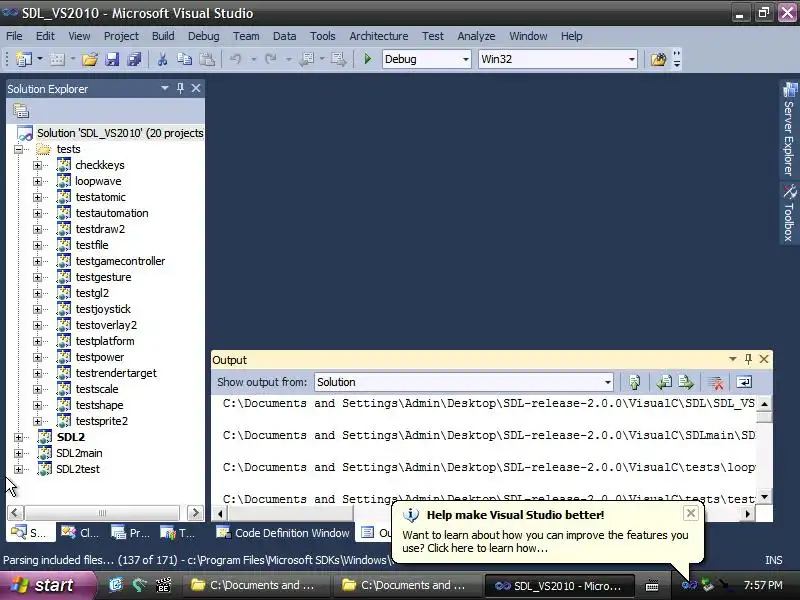
Task: Close the Solution Explorer panel
Action: 196,88
